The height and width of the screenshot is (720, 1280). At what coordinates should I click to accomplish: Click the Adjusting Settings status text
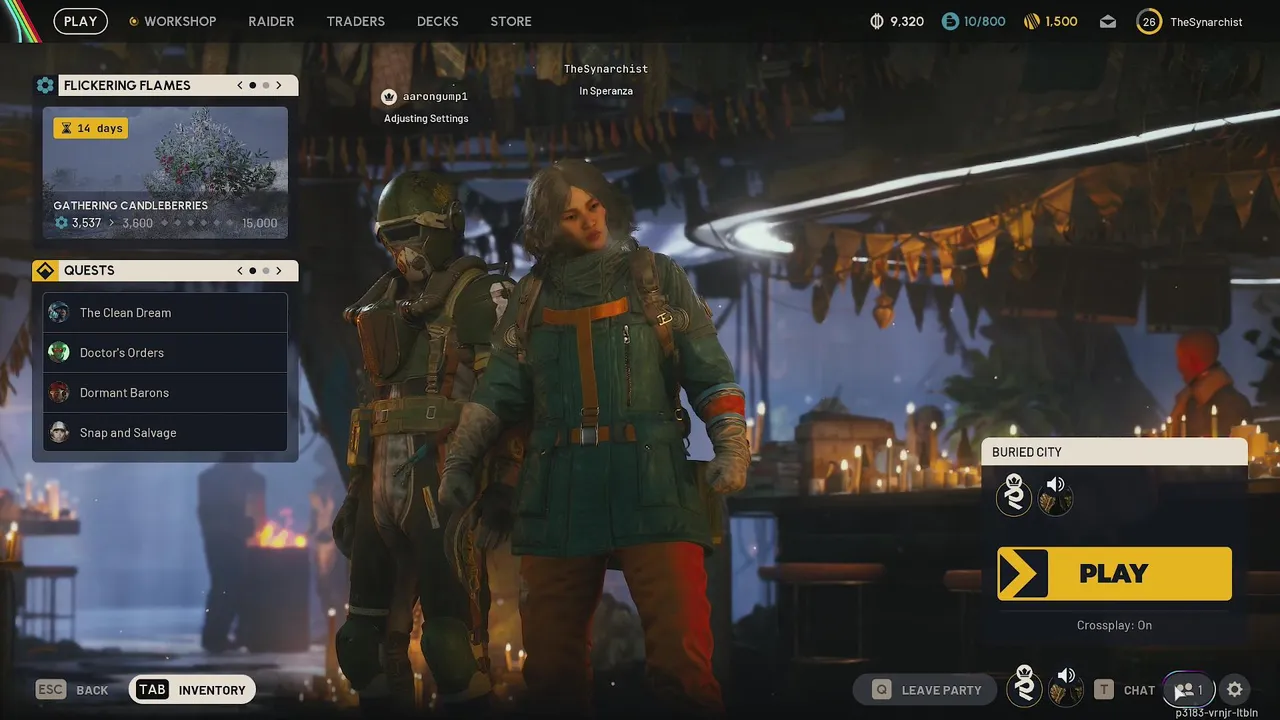tap(426, 118)
